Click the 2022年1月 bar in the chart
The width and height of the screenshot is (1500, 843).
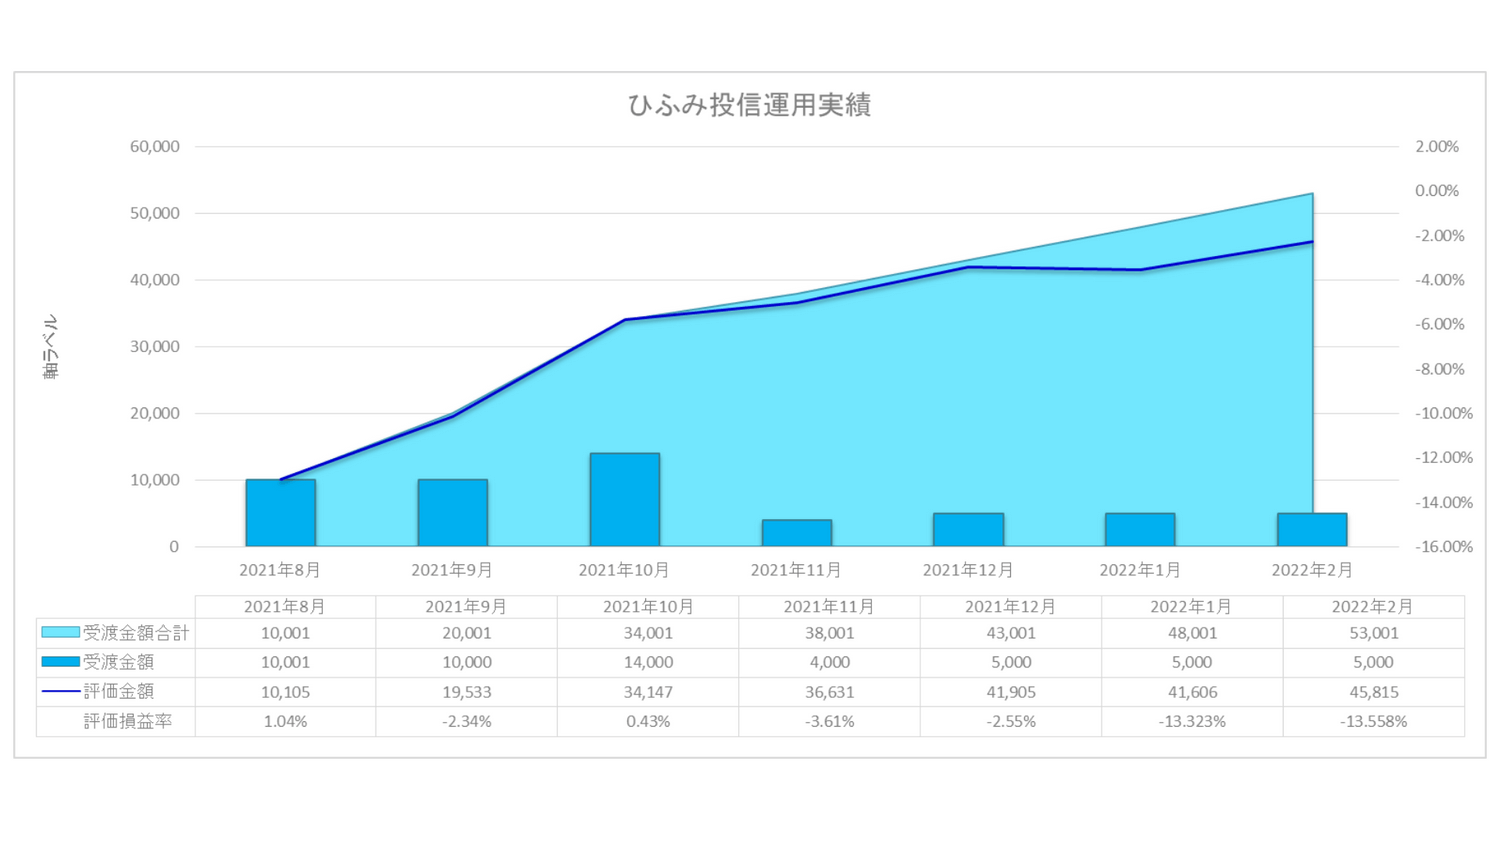click(x=1140, y=530)
